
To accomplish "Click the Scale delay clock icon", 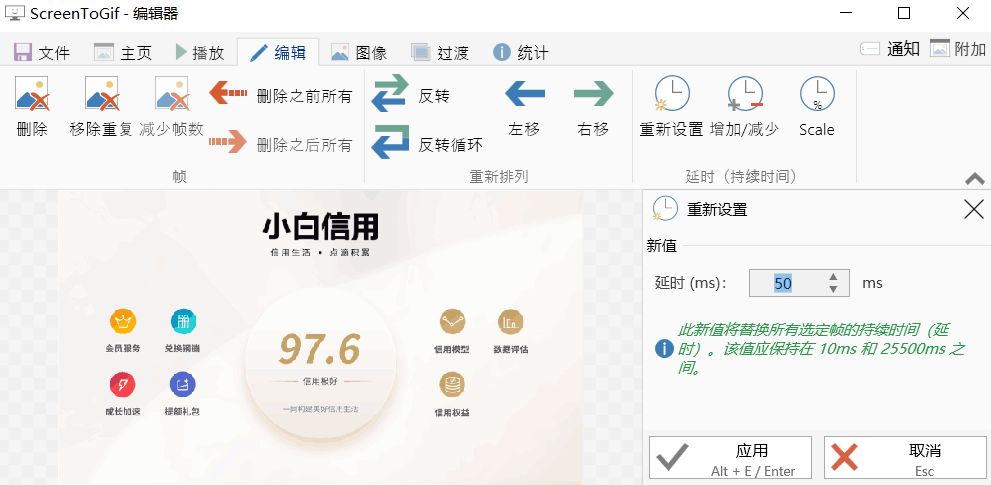I will (x=817, y=94).
